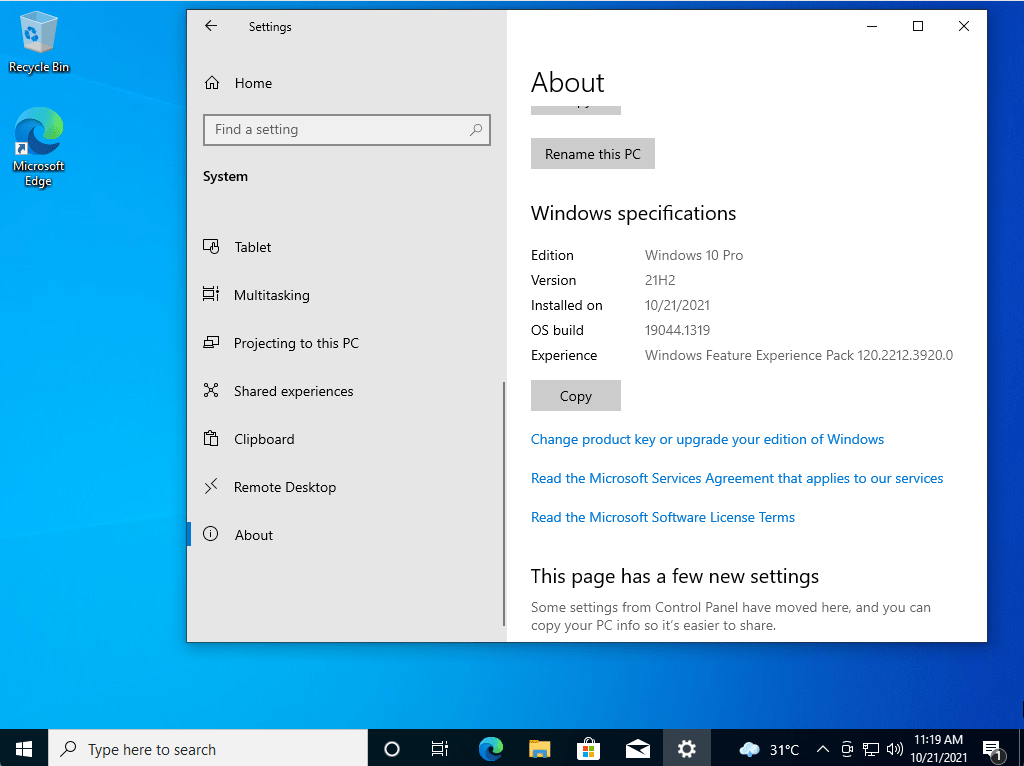This screenshot has width=1024, height=766.
Task: Open the Action Center notifications icon
Action: 993,749
